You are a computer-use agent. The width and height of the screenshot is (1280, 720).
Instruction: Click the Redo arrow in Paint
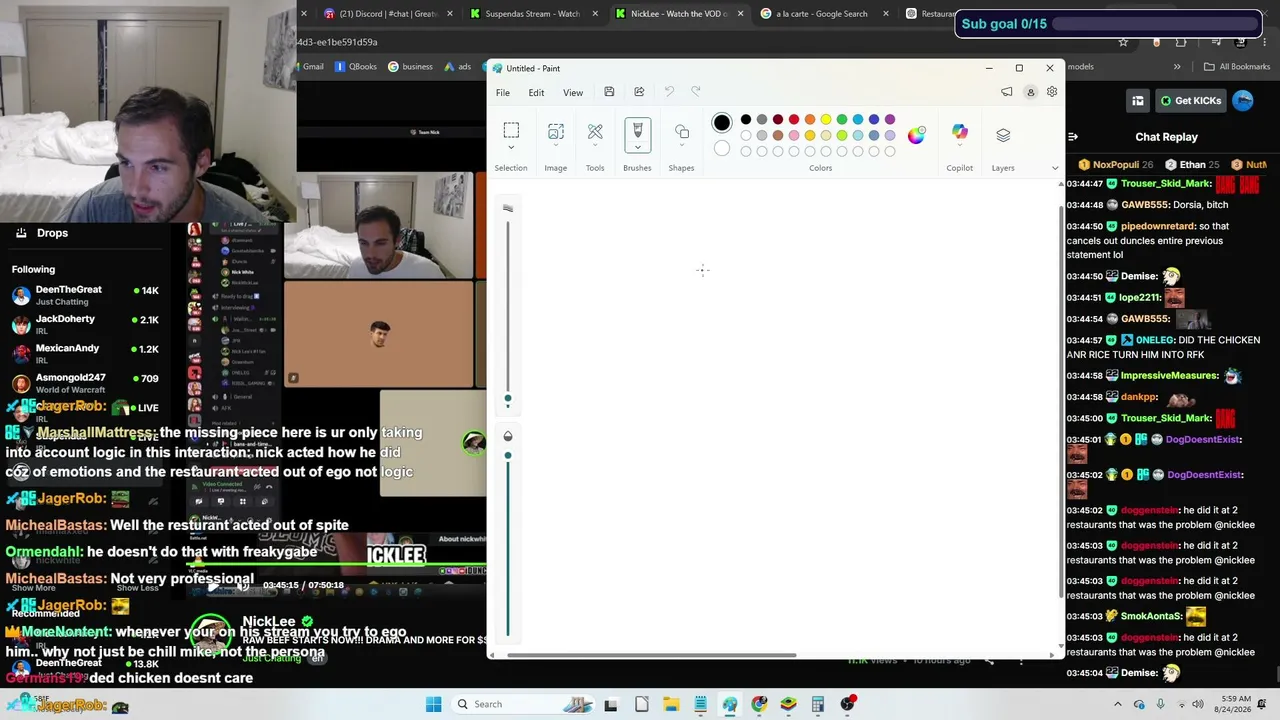(696, 92)
